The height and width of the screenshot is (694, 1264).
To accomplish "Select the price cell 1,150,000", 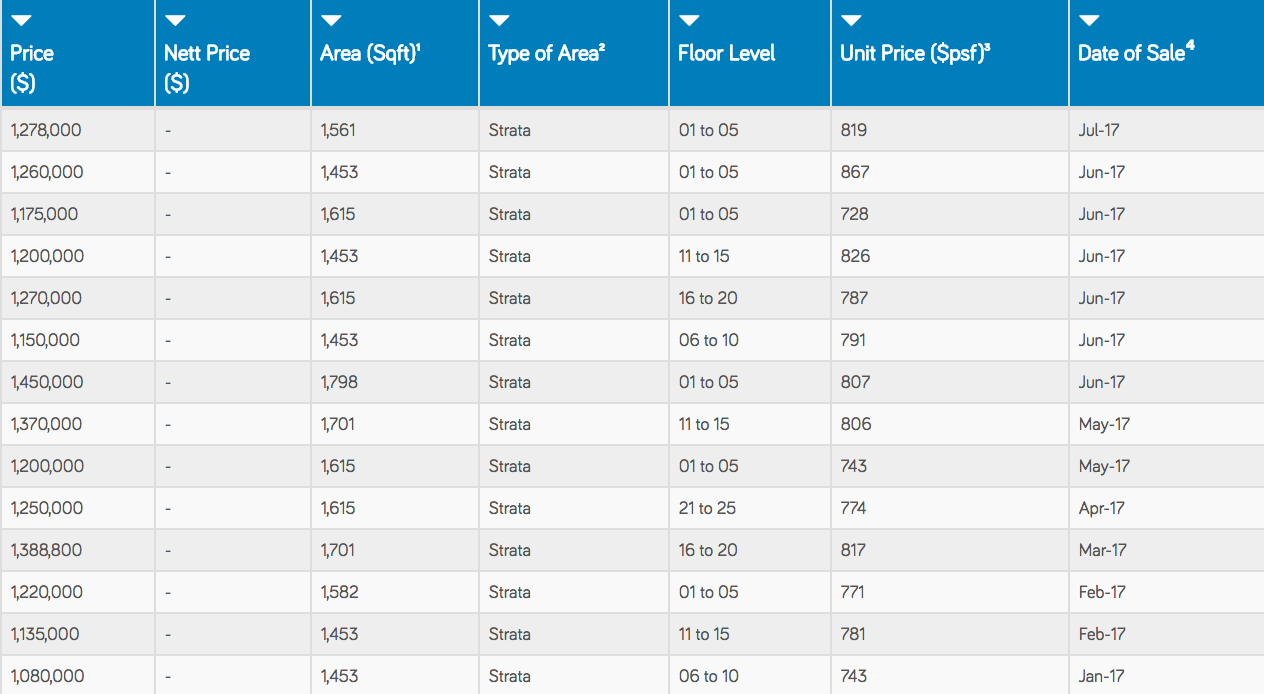I will [45, 340].
